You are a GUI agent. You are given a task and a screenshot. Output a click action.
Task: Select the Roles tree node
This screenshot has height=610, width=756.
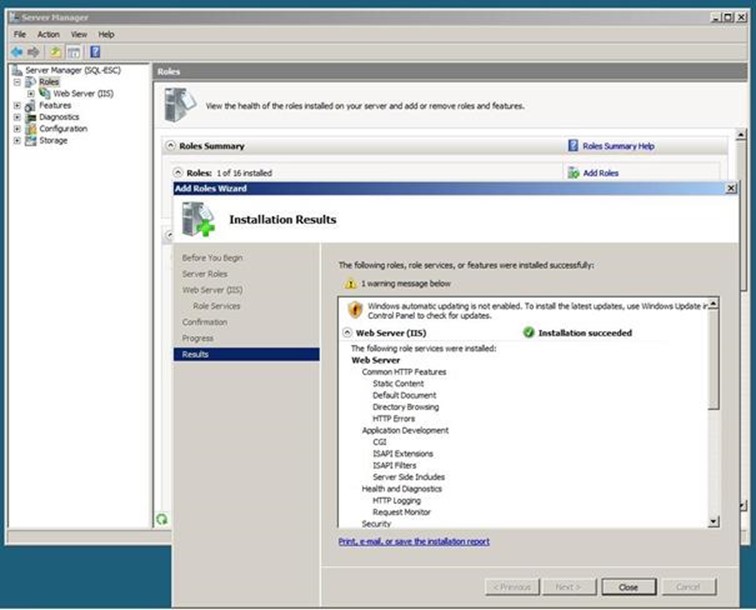click(x=49, y=81)
